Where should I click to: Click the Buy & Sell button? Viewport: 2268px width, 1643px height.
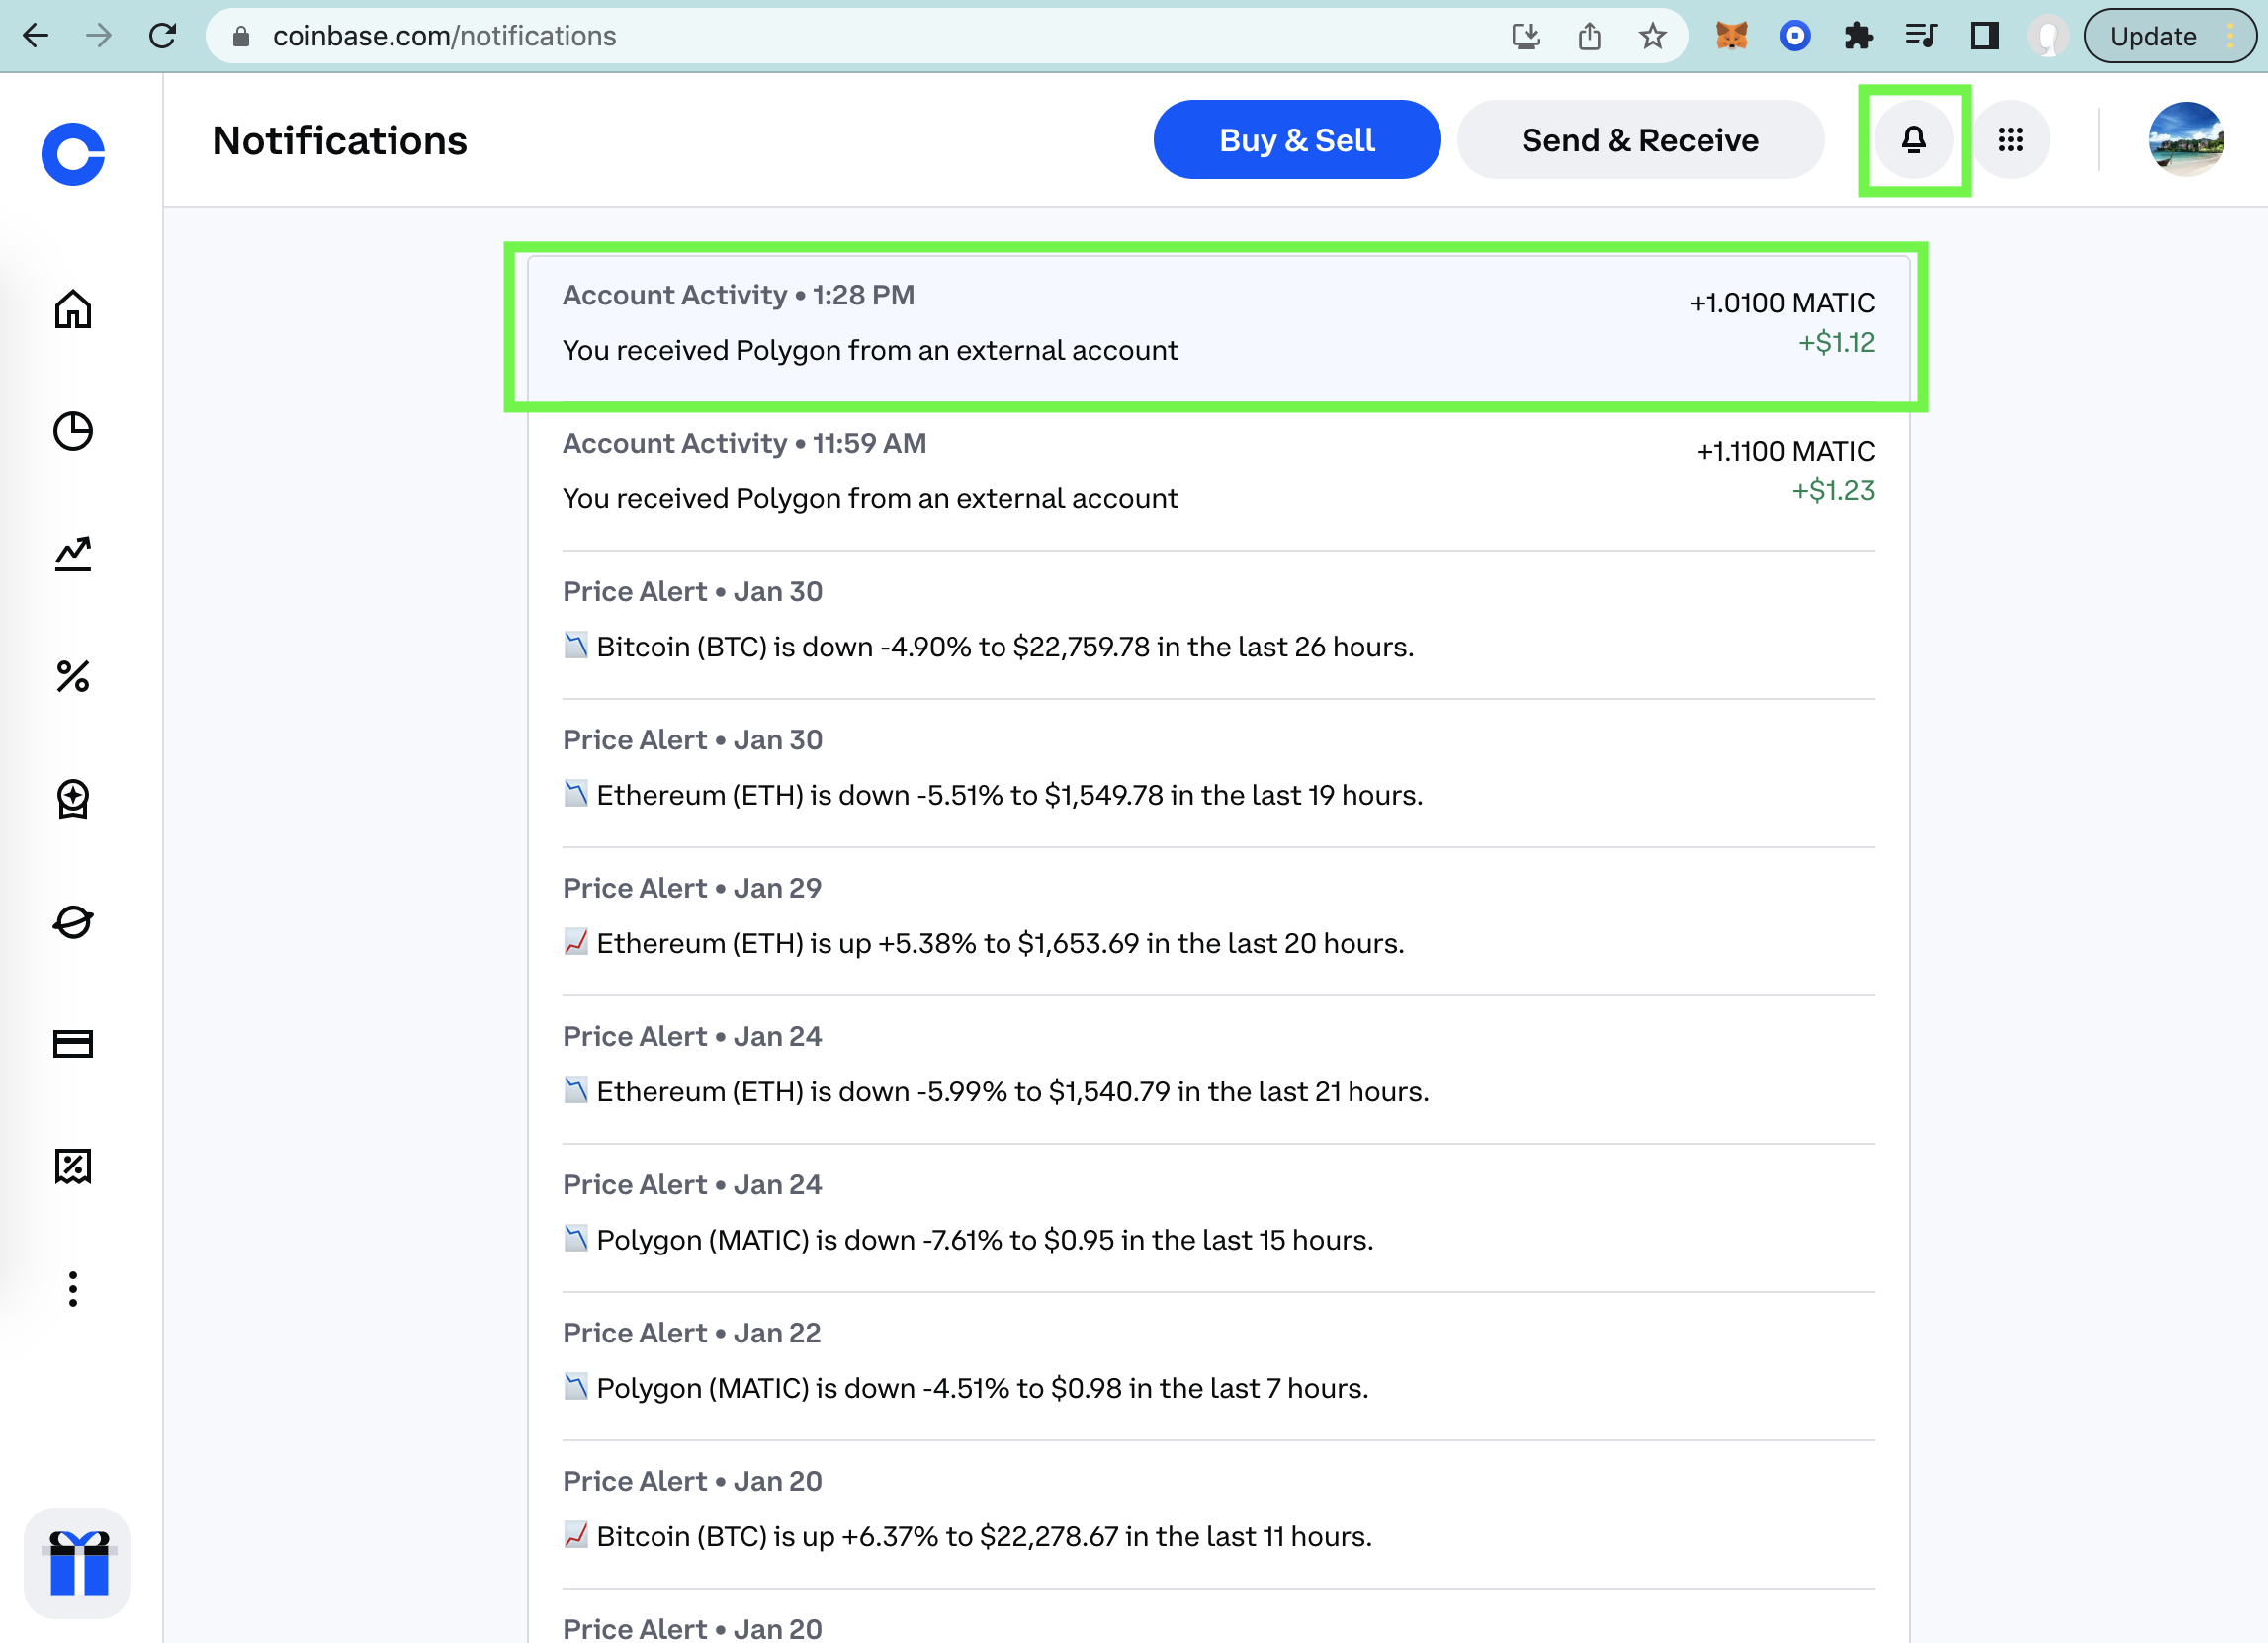(1297, 140)
